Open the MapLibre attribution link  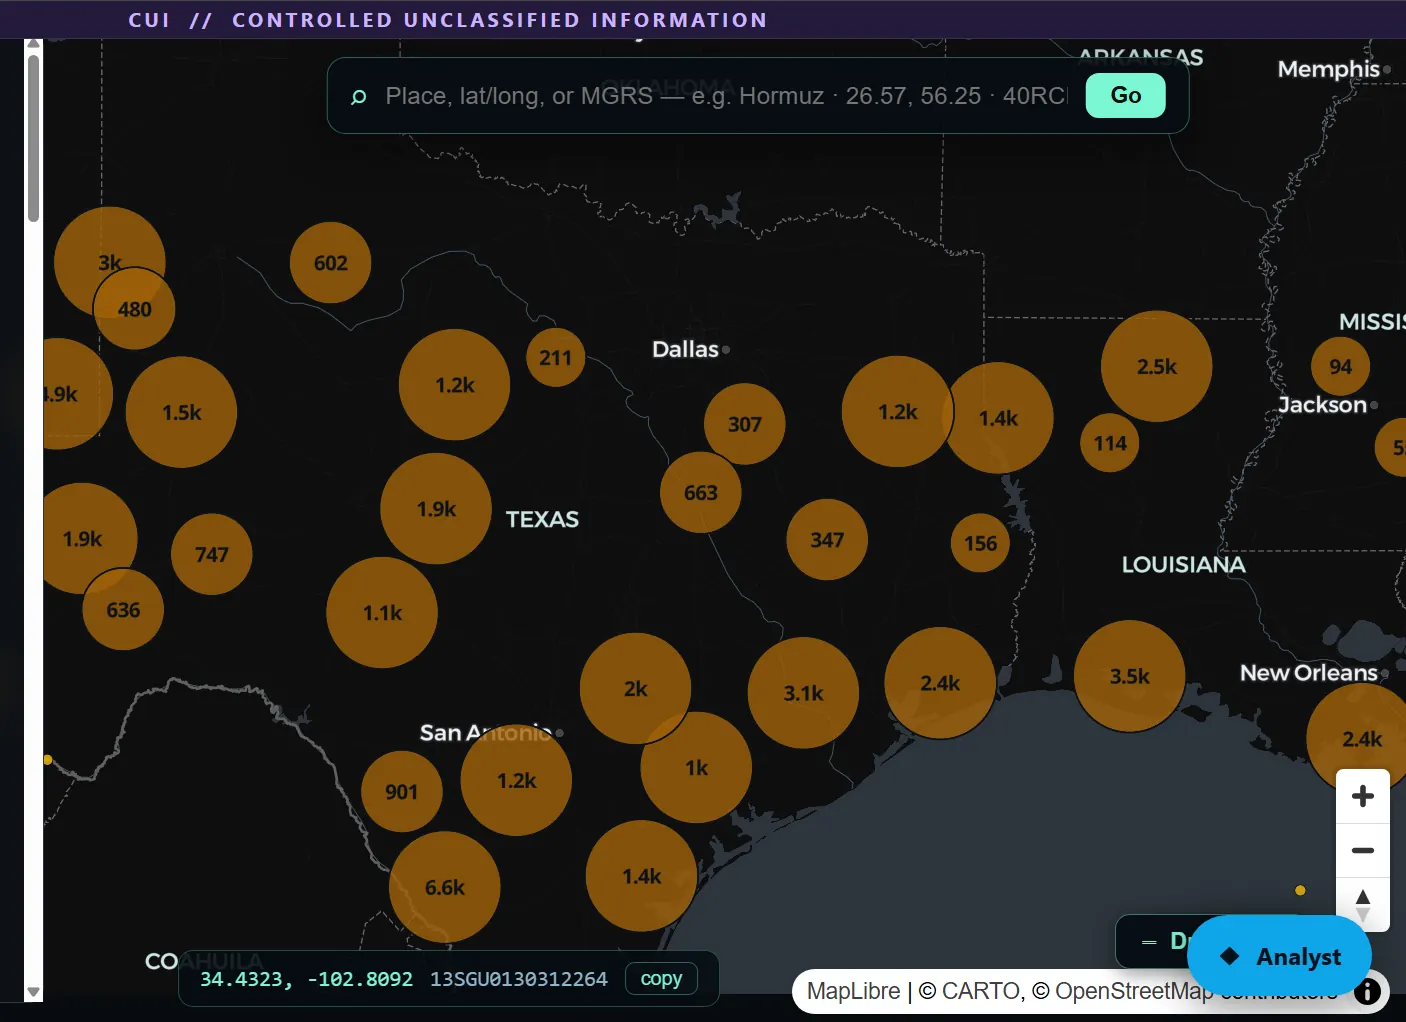tap(853, 991)
